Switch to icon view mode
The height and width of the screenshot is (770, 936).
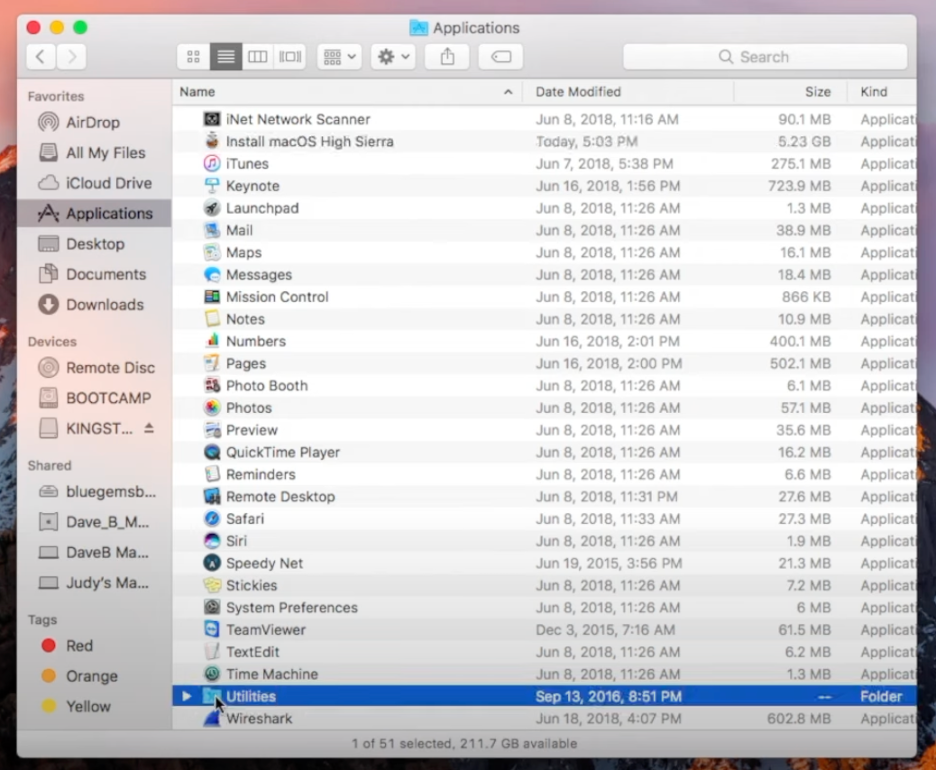coord(193,57)
